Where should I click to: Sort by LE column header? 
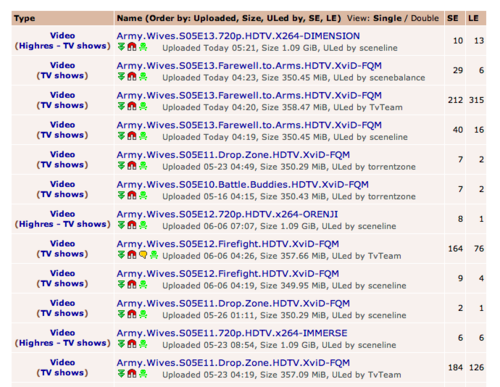point(473,18)
